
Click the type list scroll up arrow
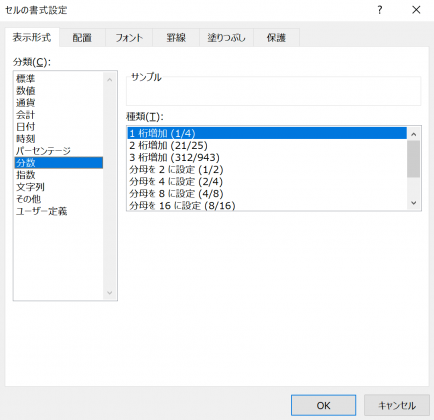pos(414,134)
